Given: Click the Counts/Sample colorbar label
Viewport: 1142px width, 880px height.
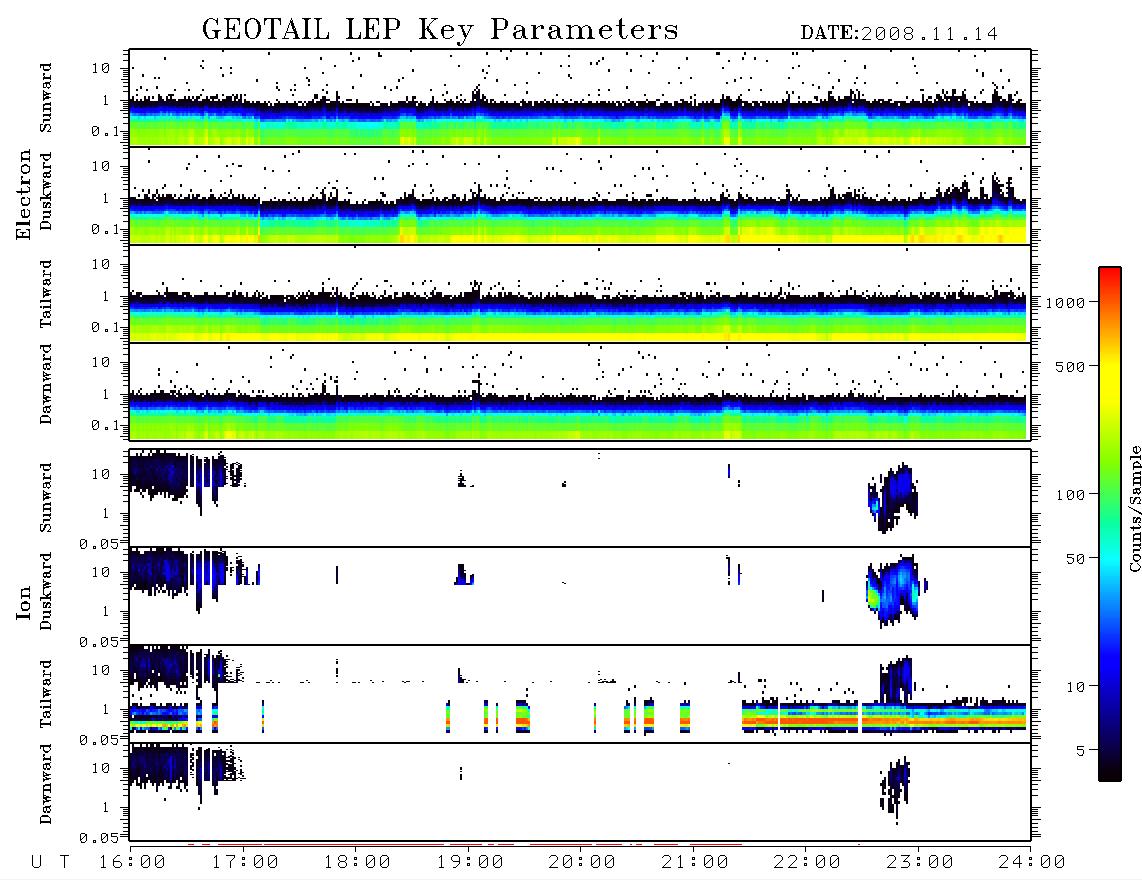Looking at the screenshot, I should click(x=1134, y=508).
